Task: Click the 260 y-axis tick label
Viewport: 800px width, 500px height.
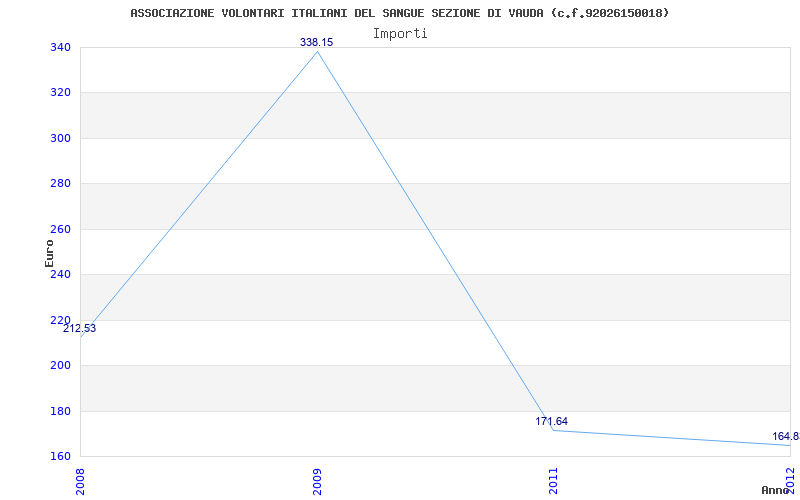Action: [x=60, y=230]
